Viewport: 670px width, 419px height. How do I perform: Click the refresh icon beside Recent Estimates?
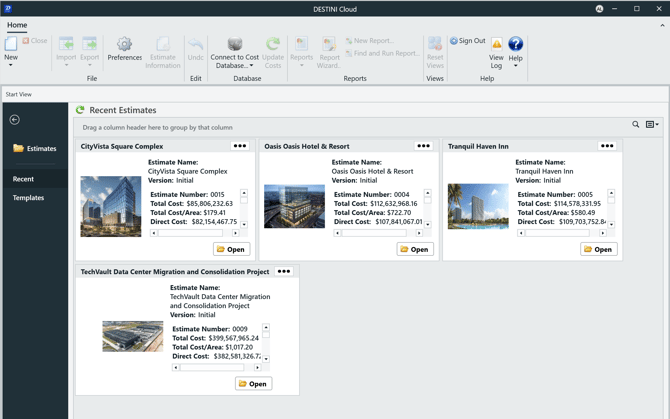pos(80,110)
